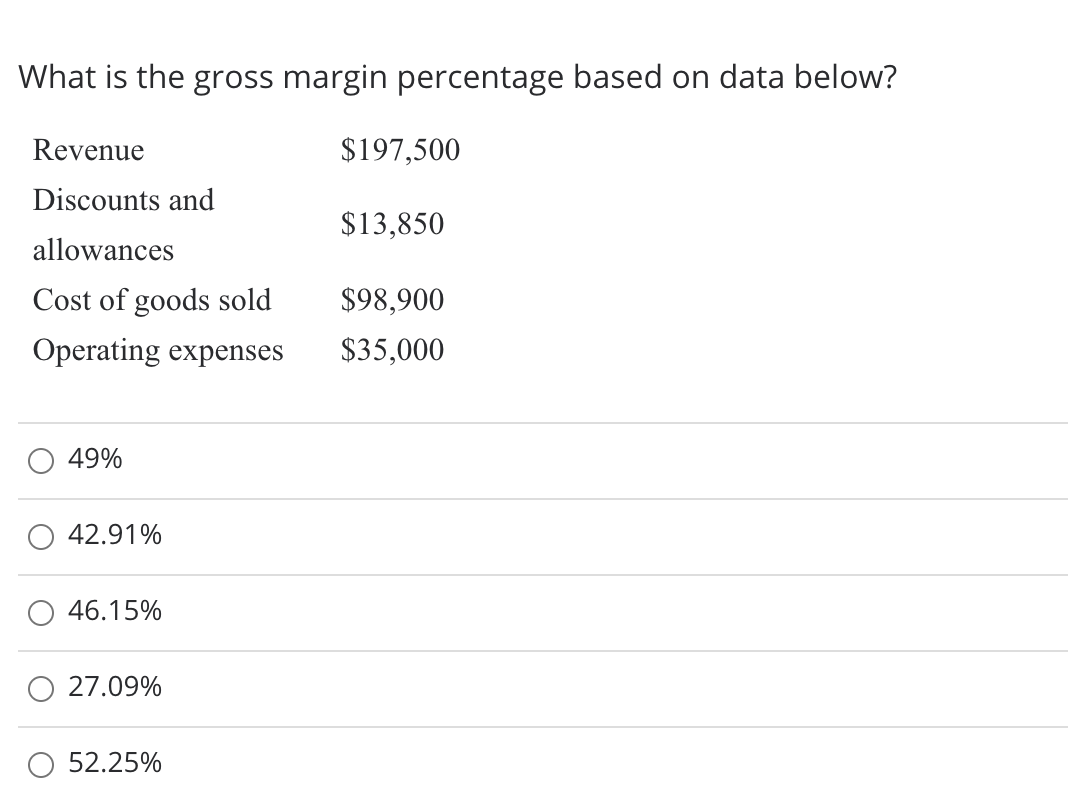Select the 52.25% answer option

pos(40,764)
